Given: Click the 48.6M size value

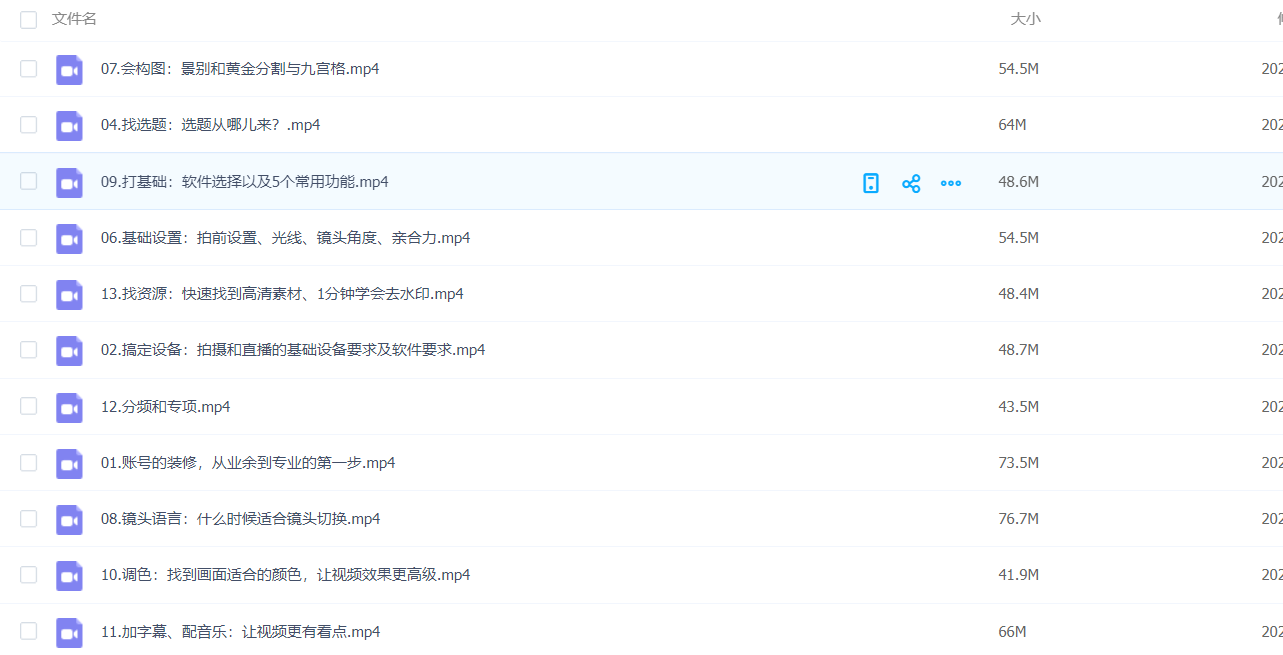Looking at the screenshot, I should (x=1018, y=182).
